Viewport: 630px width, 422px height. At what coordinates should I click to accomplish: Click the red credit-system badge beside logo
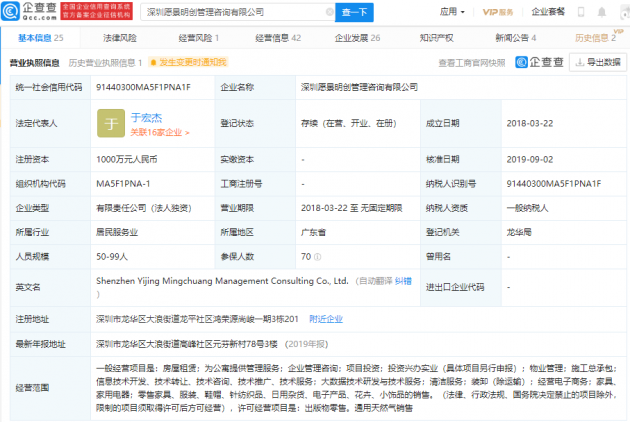pos(96,11)
